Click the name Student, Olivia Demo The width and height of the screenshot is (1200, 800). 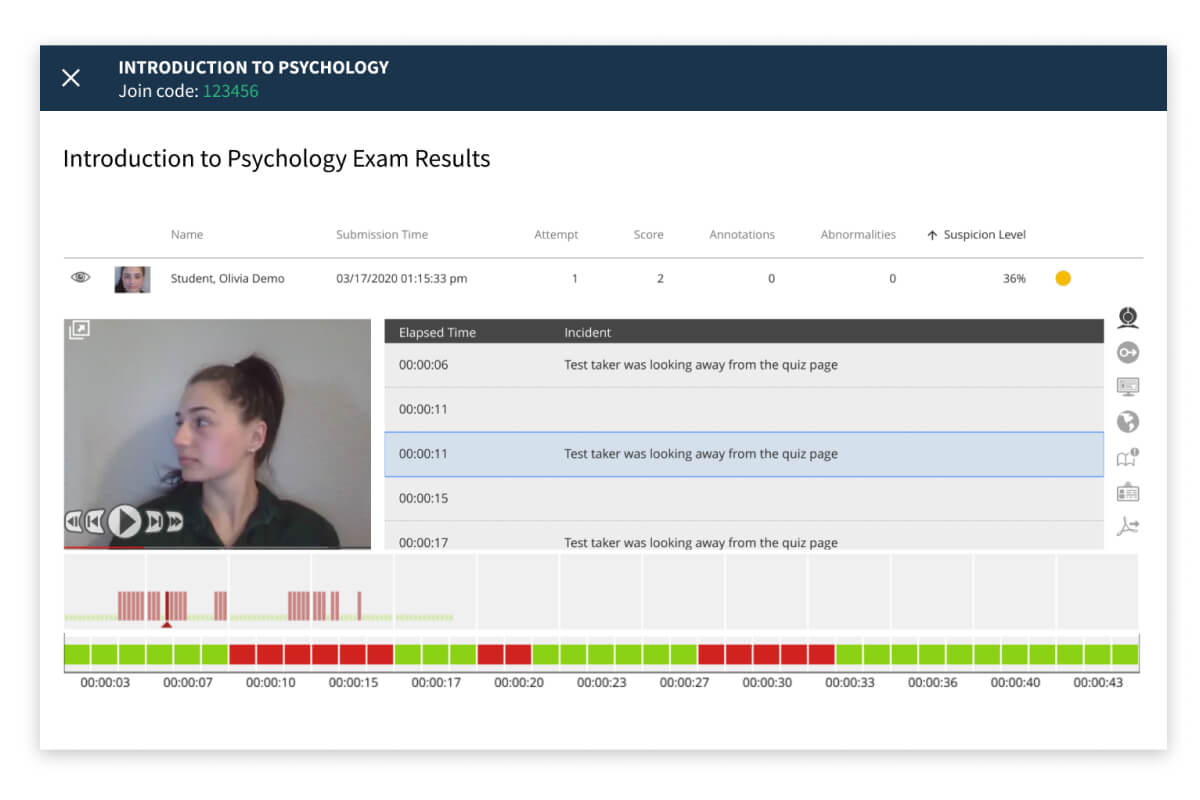tap(227, 279)
